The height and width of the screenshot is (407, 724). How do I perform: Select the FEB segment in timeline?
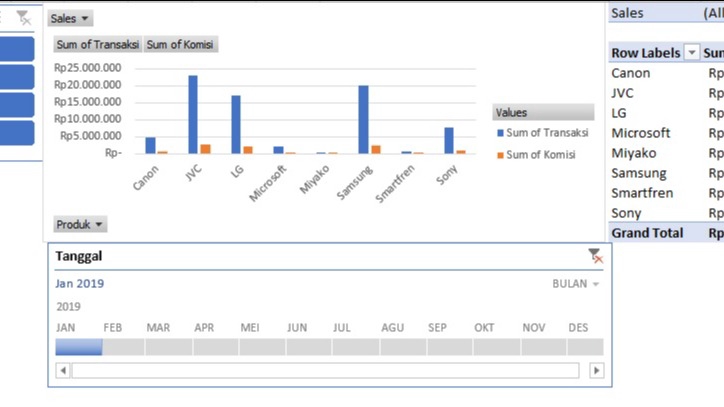pyautogui.click(x=123, y=347)
